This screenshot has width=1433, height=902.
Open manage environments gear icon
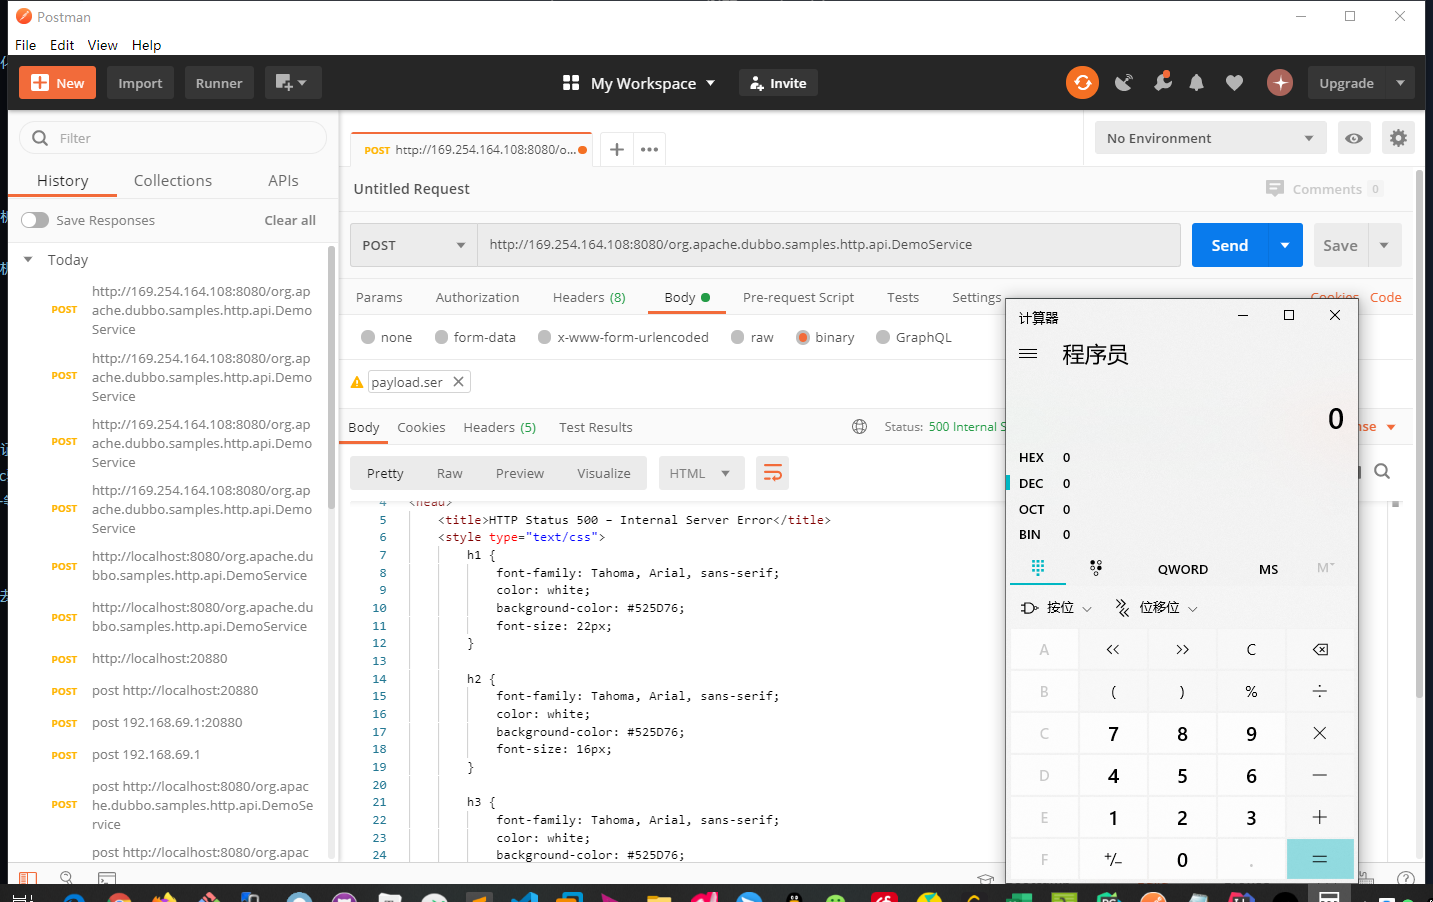[x=1398, y=138]
